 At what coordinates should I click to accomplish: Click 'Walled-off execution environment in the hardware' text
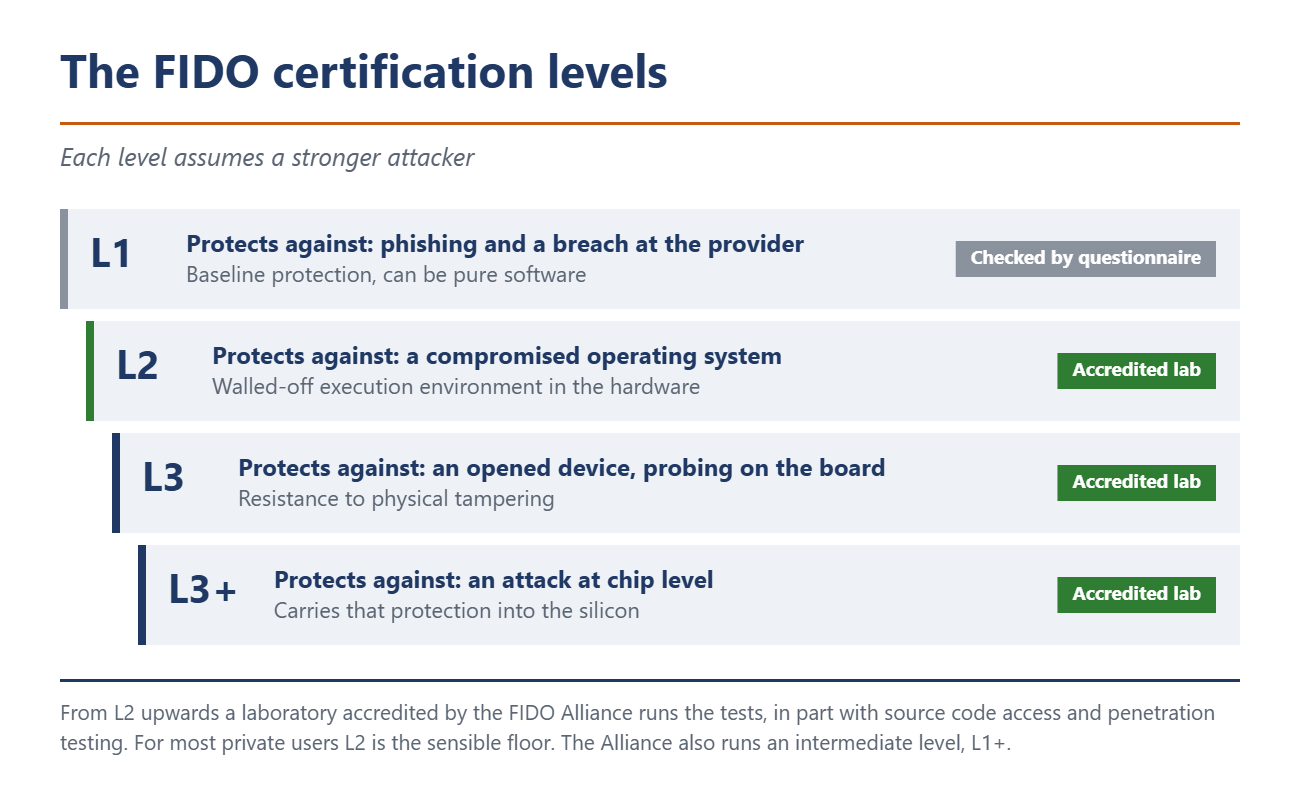456,387
